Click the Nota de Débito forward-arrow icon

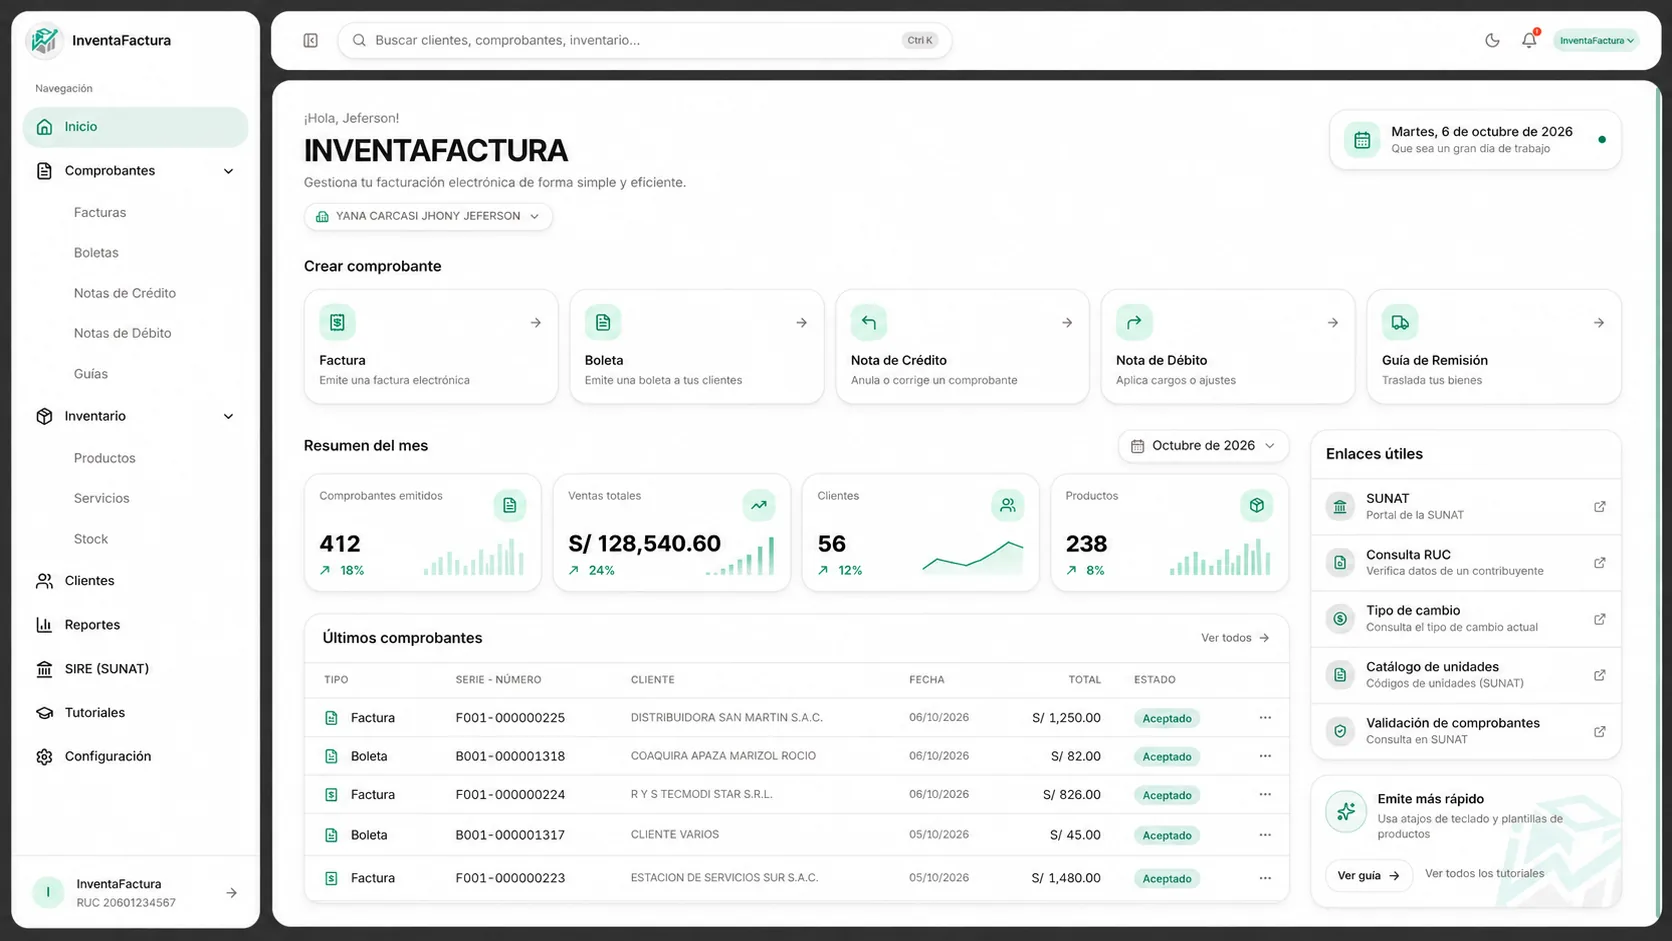click(x=1134, y=323)
